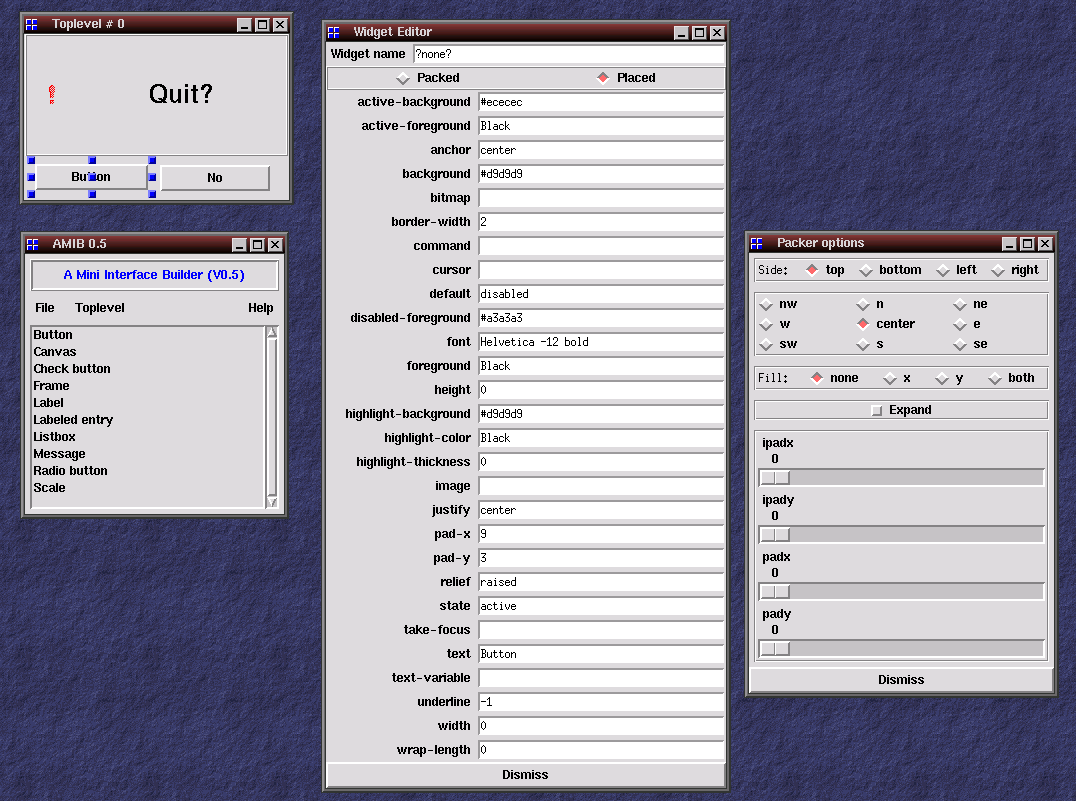Open the Help menu in AMIB
Image resolution: width=1076 pixels, height=801 pixels.
click(260, 308)
